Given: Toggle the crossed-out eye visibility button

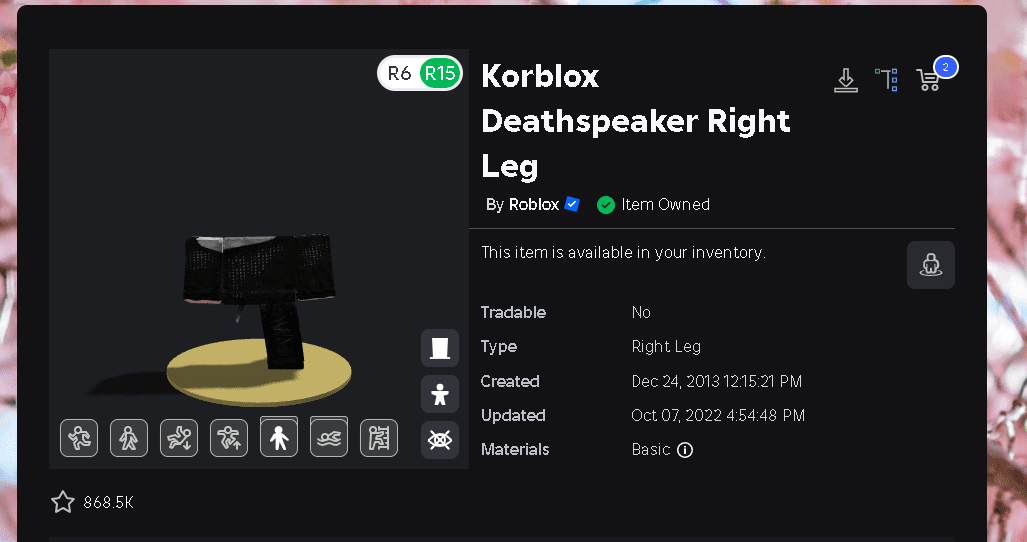Looking at the screenshot, I should 440,440.
